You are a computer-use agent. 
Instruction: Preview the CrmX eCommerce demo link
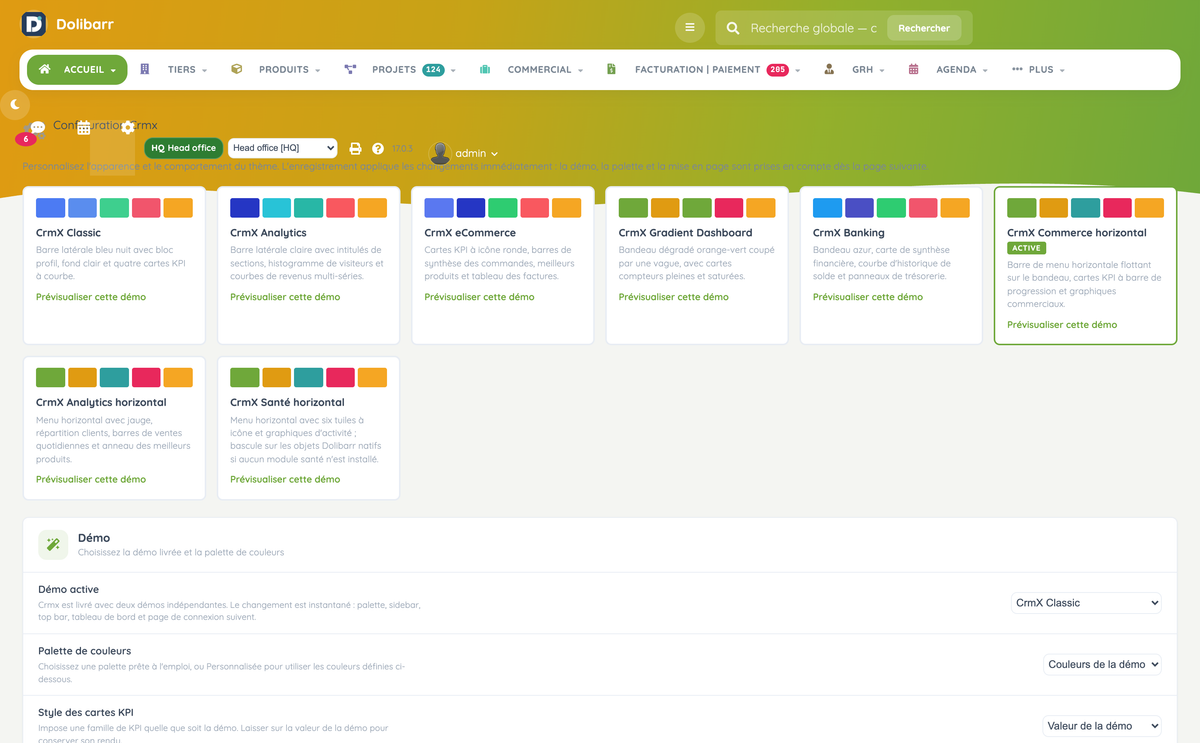tap(479, 297)
